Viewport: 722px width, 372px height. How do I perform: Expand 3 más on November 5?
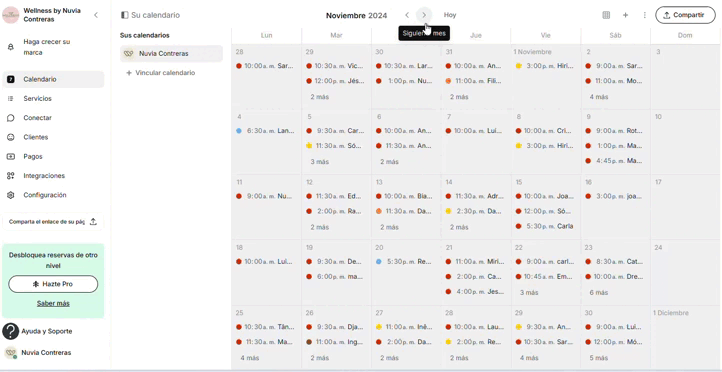click(320, 162)
